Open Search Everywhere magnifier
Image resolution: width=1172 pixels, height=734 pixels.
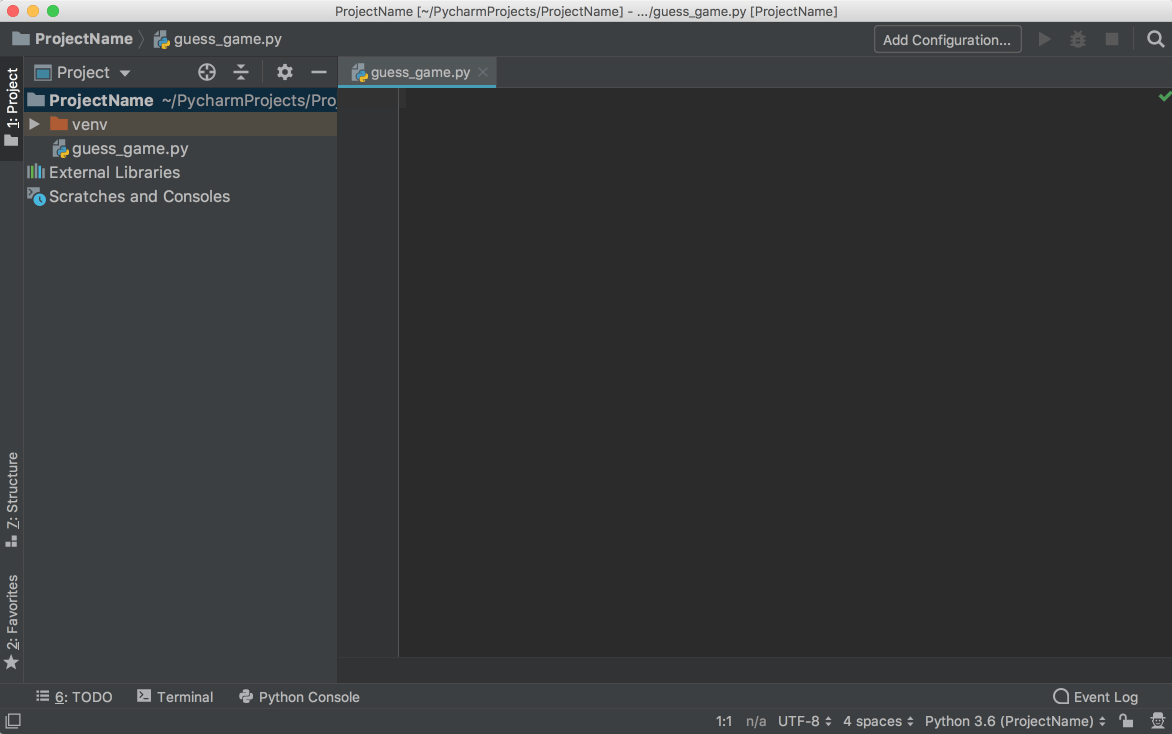[1156, 38]
